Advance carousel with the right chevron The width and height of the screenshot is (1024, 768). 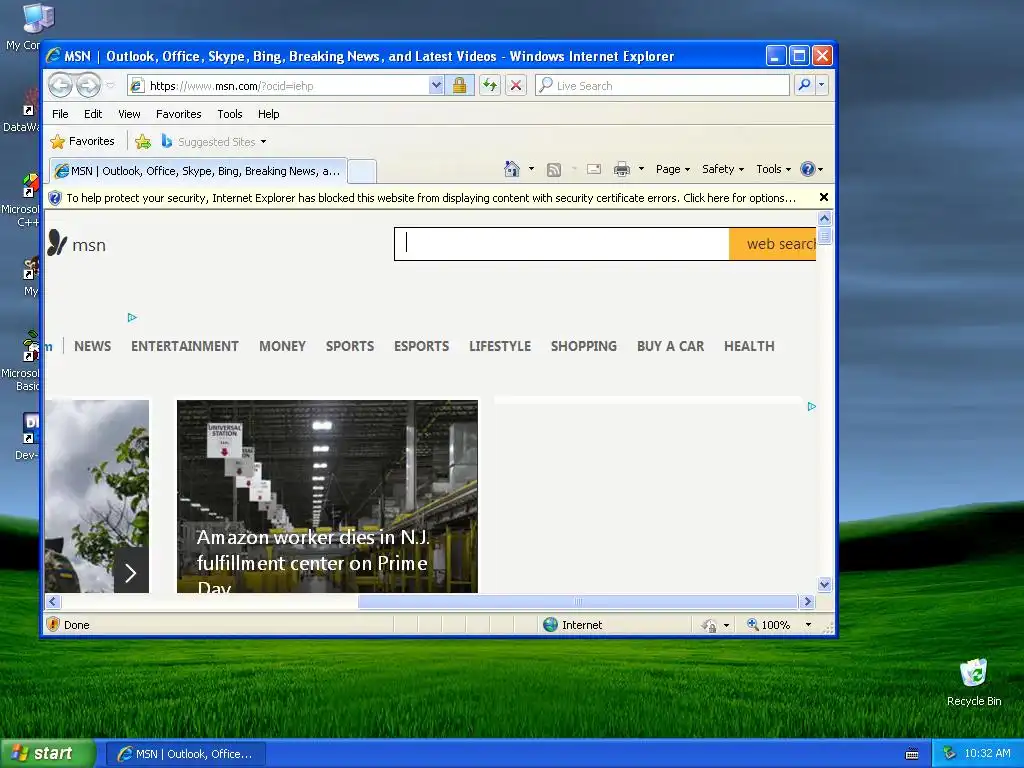131,572
